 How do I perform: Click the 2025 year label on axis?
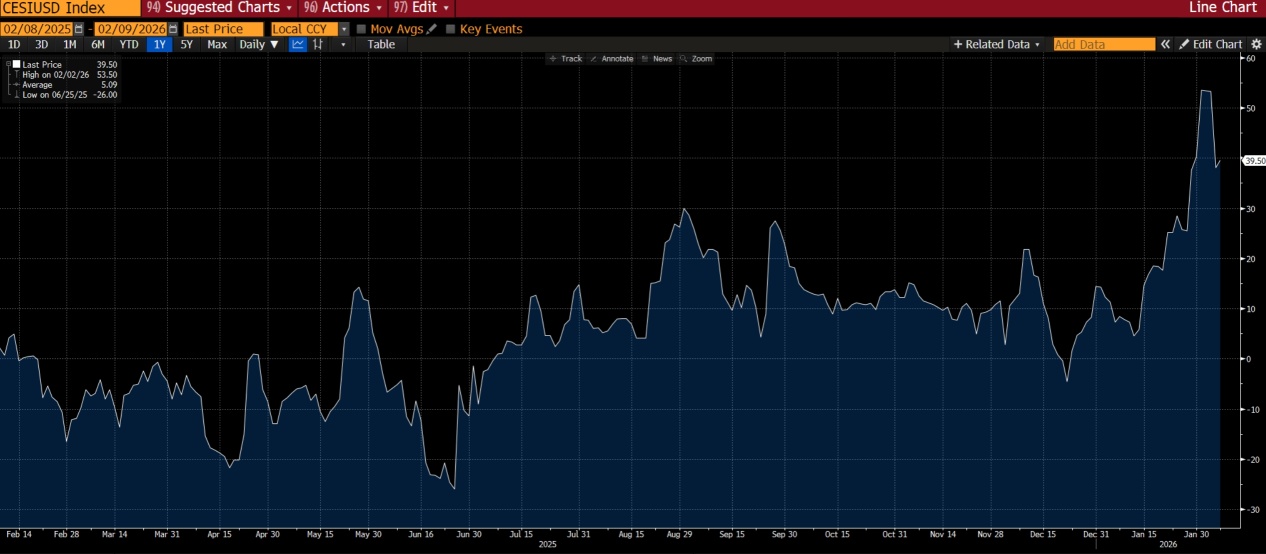548,545
